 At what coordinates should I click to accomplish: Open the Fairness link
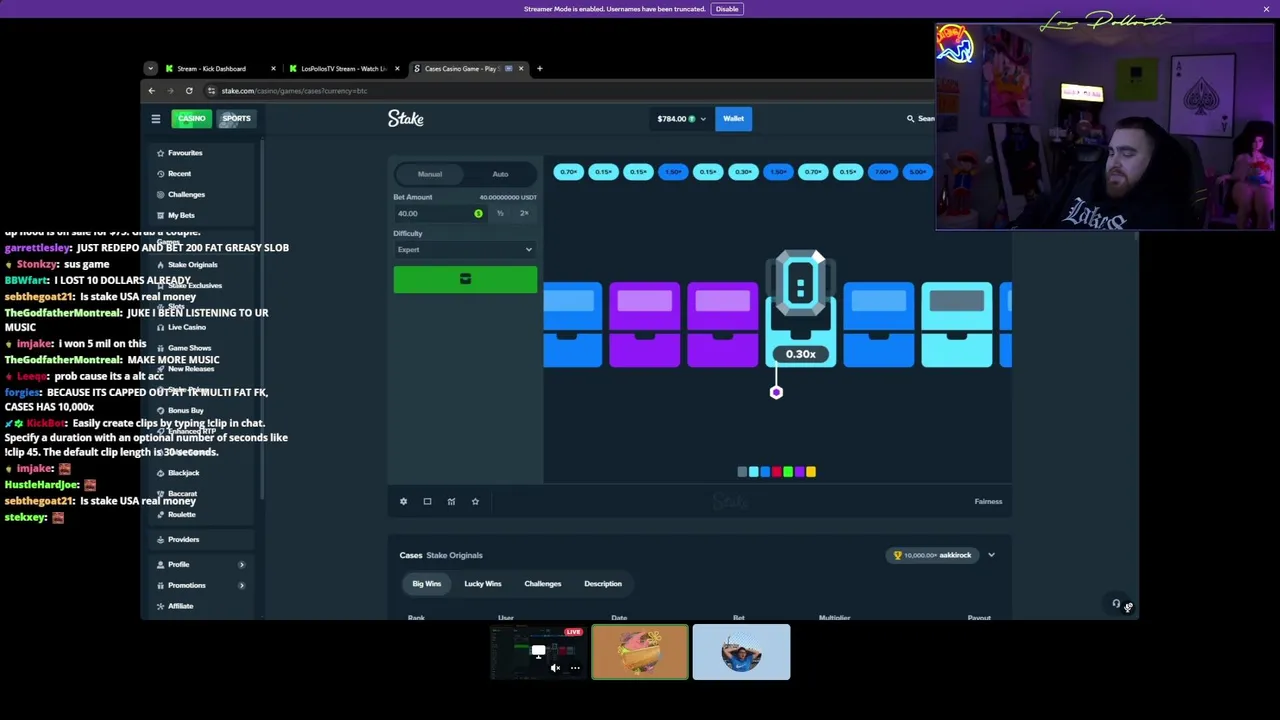coord(988,502)
